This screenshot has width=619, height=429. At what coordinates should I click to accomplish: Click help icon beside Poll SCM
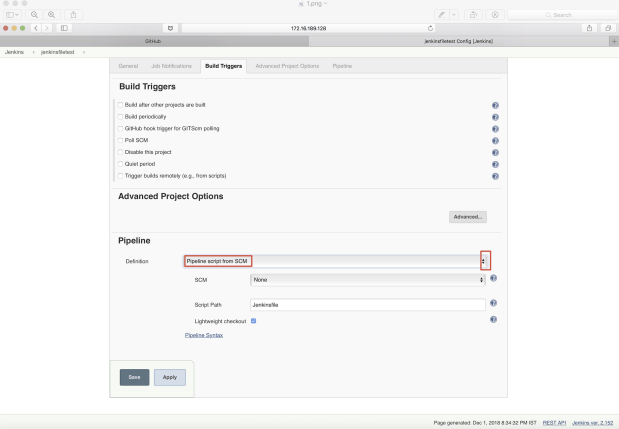[x=495, y=141]
